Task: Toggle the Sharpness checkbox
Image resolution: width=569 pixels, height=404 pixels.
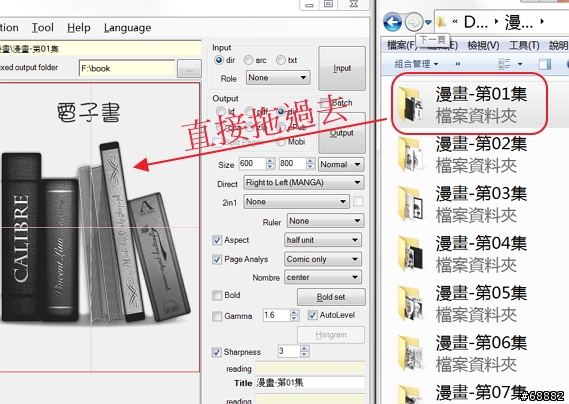Action: pos(217,352)
